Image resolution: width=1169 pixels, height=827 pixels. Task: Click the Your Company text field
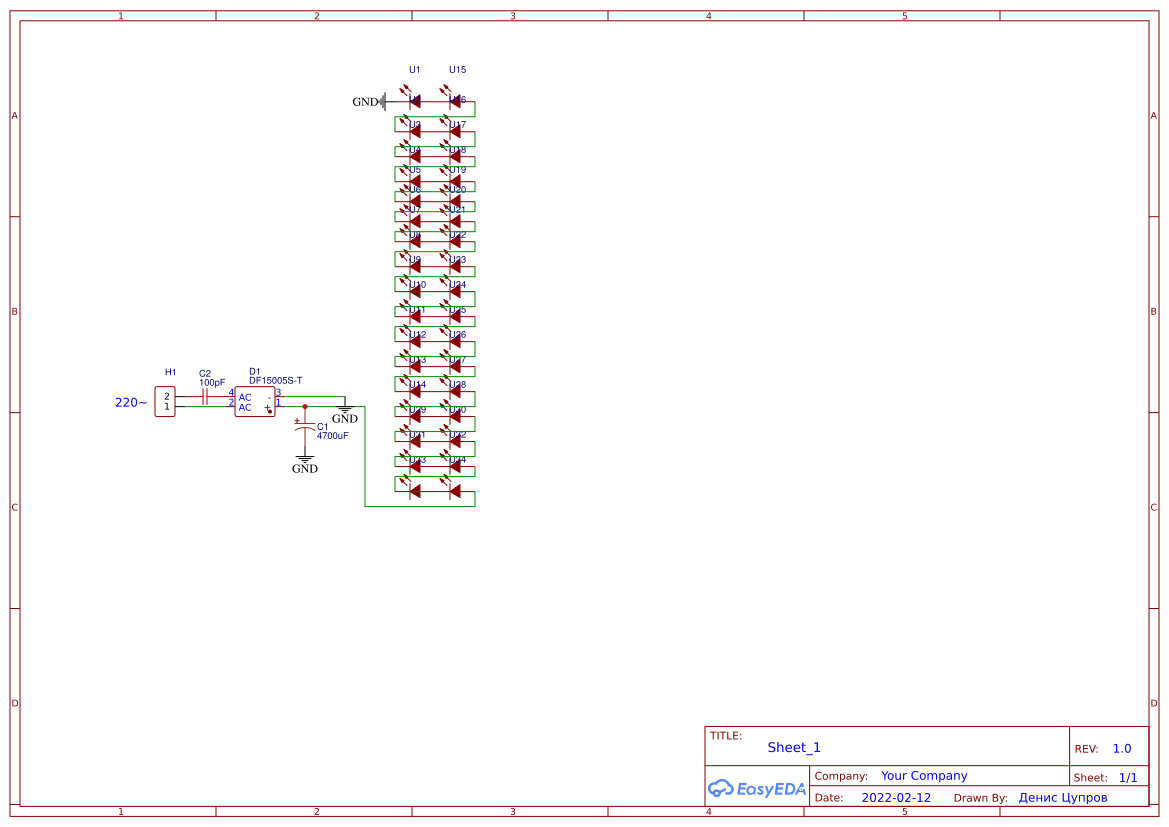click(x=923, y=775)
